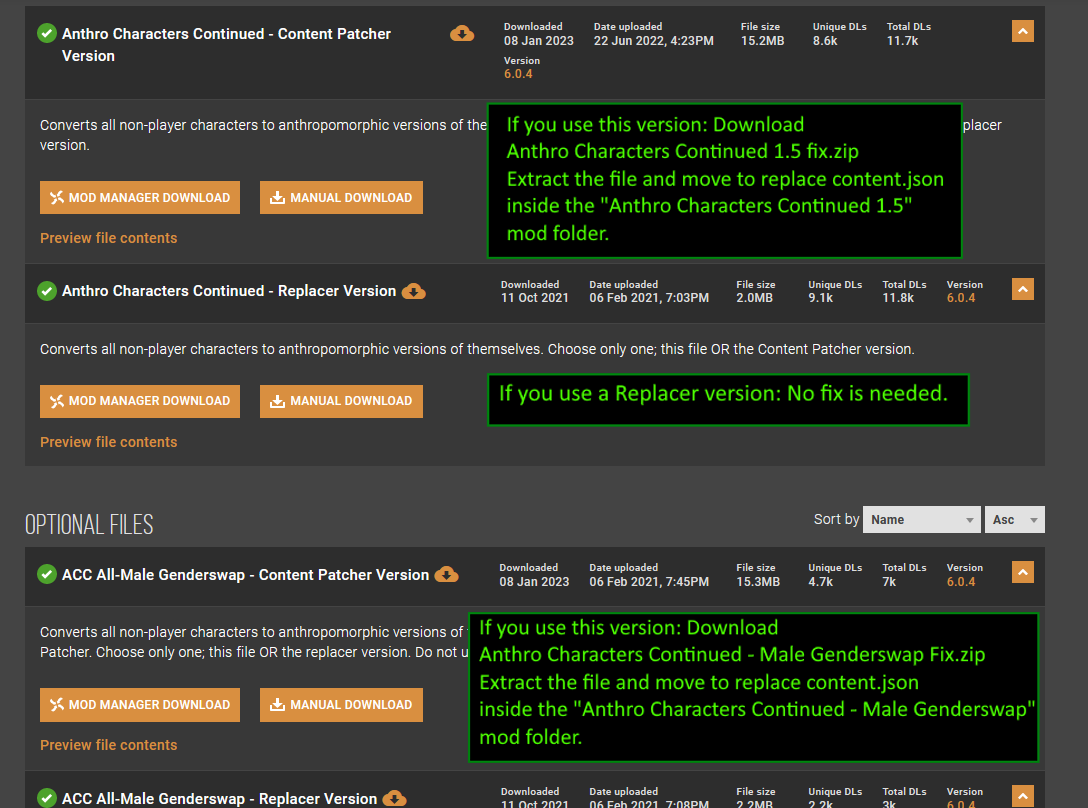Manual Download for Anthro Content Patcher Version
This screenshot has width=1088, height=808.
click(341, 198)
